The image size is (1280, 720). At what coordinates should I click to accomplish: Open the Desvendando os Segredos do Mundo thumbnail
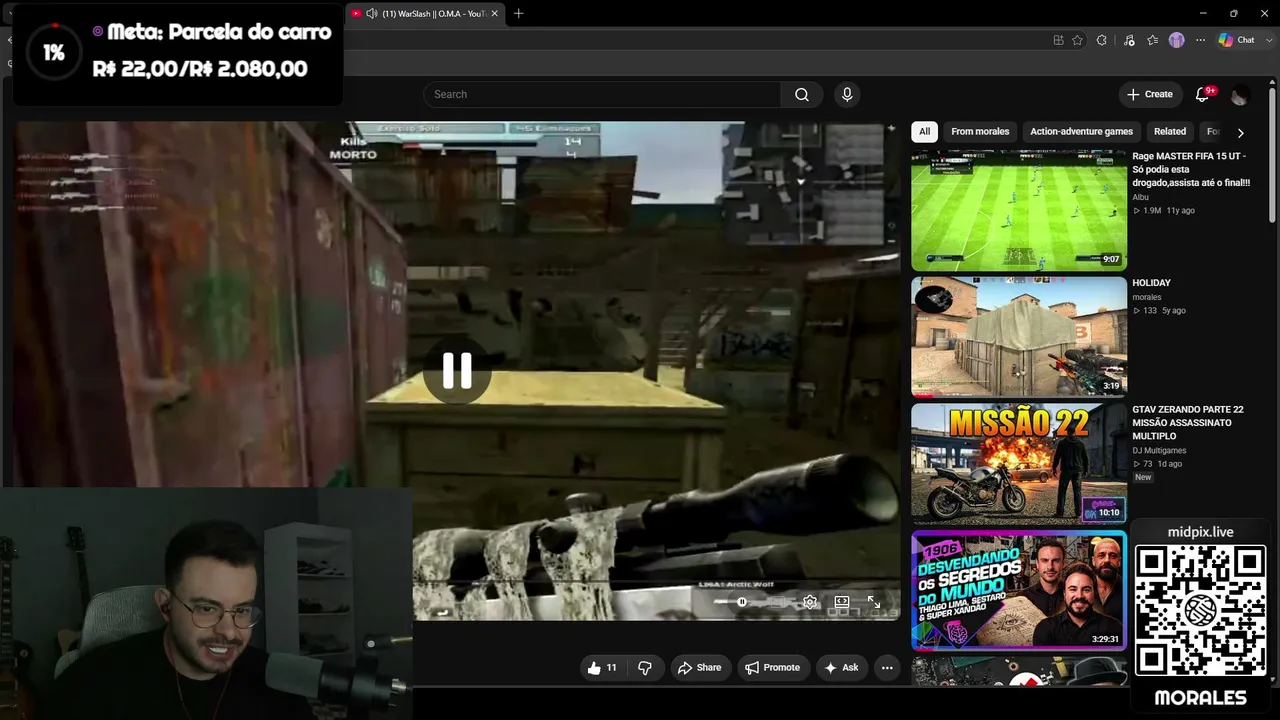click(x=1019, y=590)
